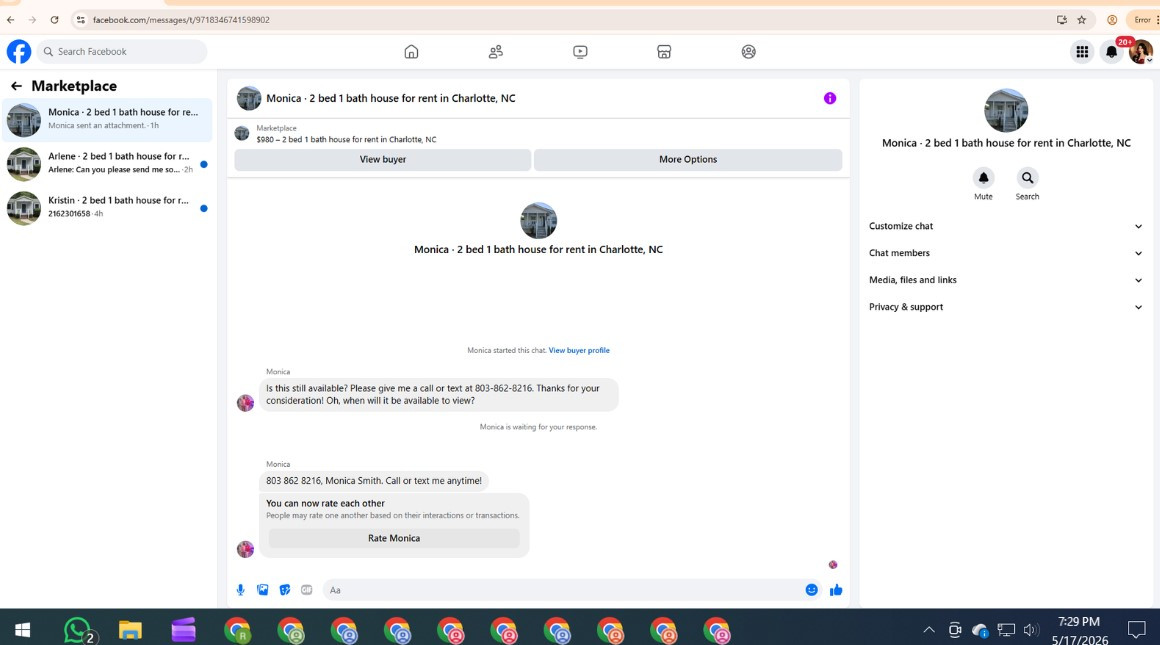The width and height of the screenshot is (1160, 645).
Task: Click the listing thumbnail in chat header
Action: pyautogui.click(x=249, y=98)
